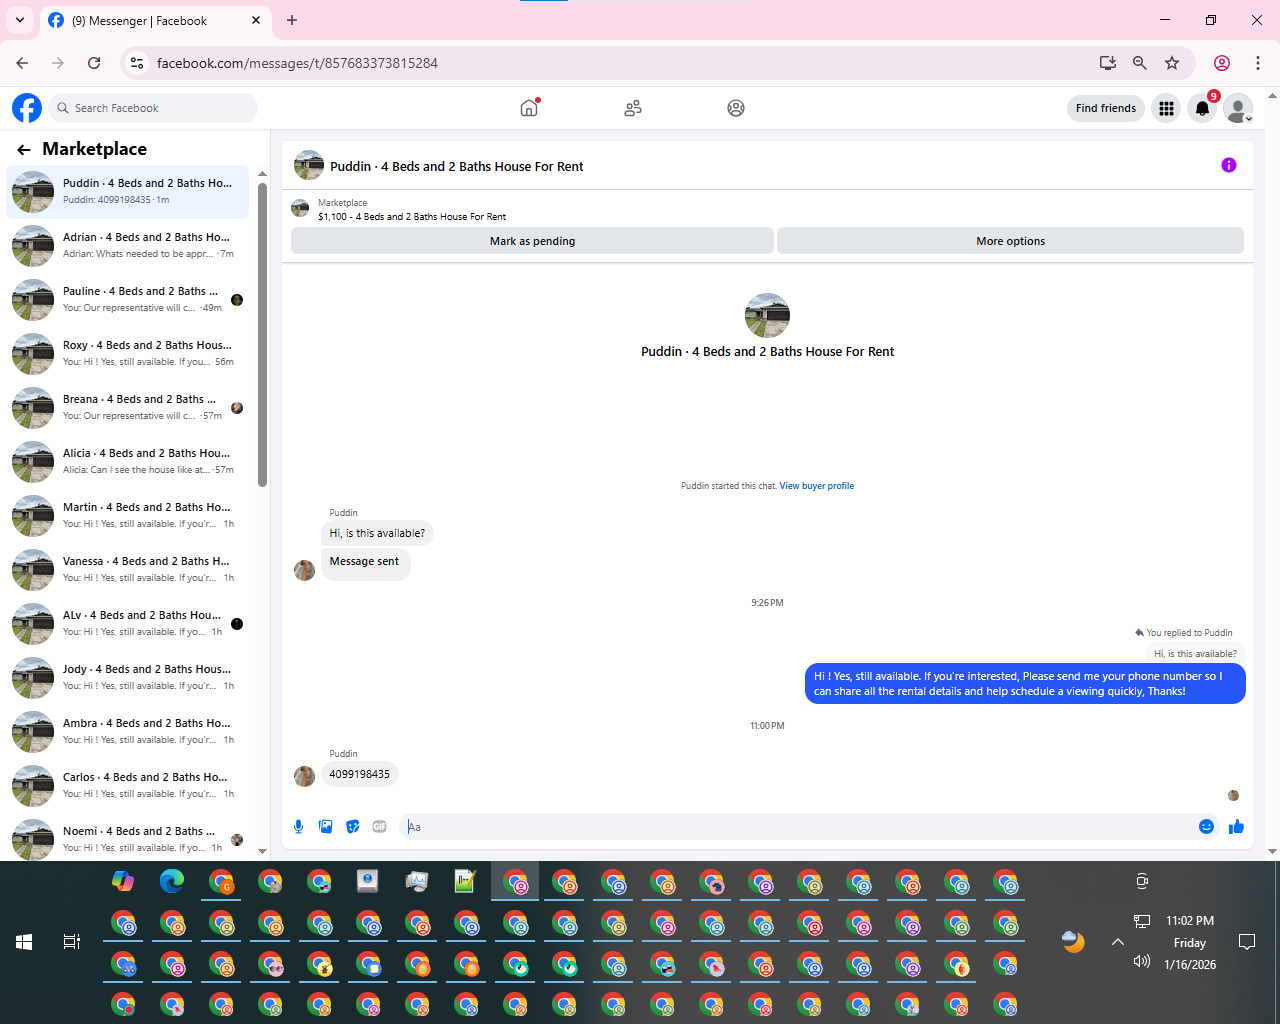This screenshot has height=1024, width=1280.
Task: Open ALv conversation in the list
Action: 128,624
